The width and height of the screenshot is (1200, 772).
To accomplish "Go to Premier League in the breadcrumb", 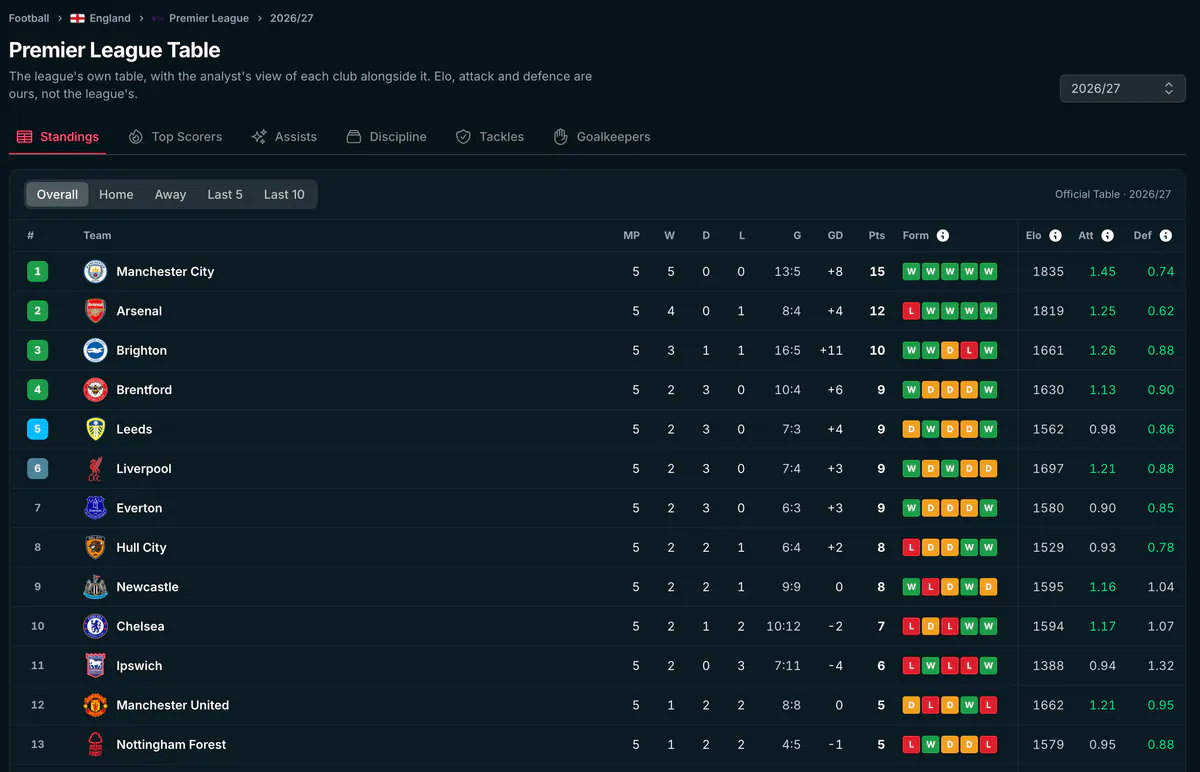I will coord(209,18).
